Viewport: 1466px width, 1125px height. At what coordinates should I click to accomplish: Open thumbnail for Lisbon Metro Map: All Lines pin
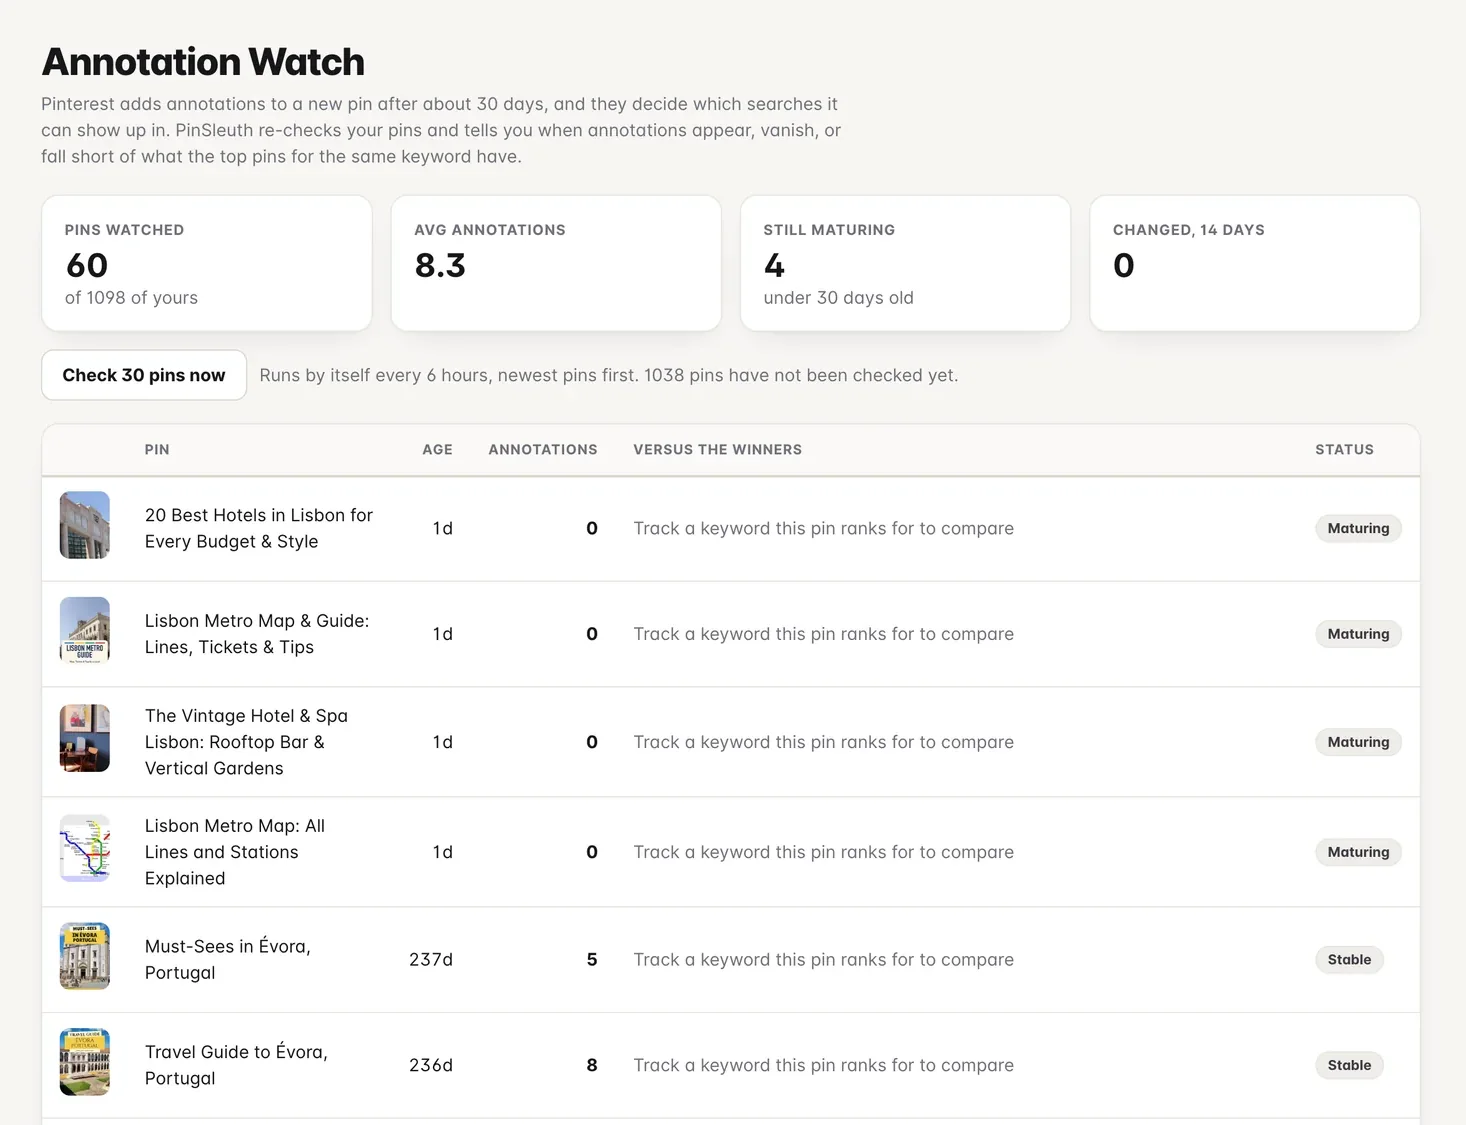click(x=85, y=848)
